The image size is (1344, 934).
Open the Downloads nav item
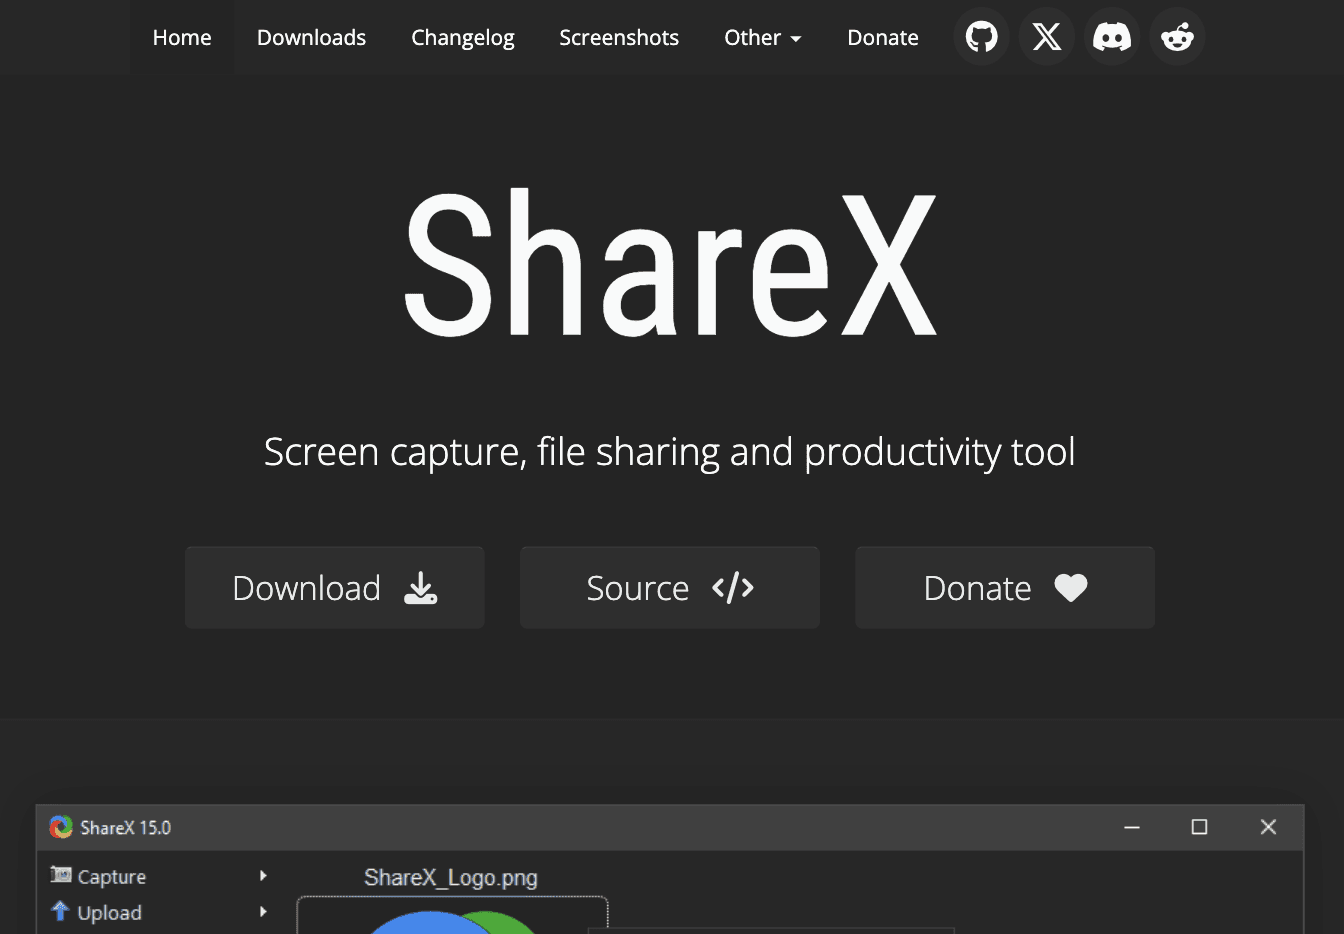[x=311, y=37]
